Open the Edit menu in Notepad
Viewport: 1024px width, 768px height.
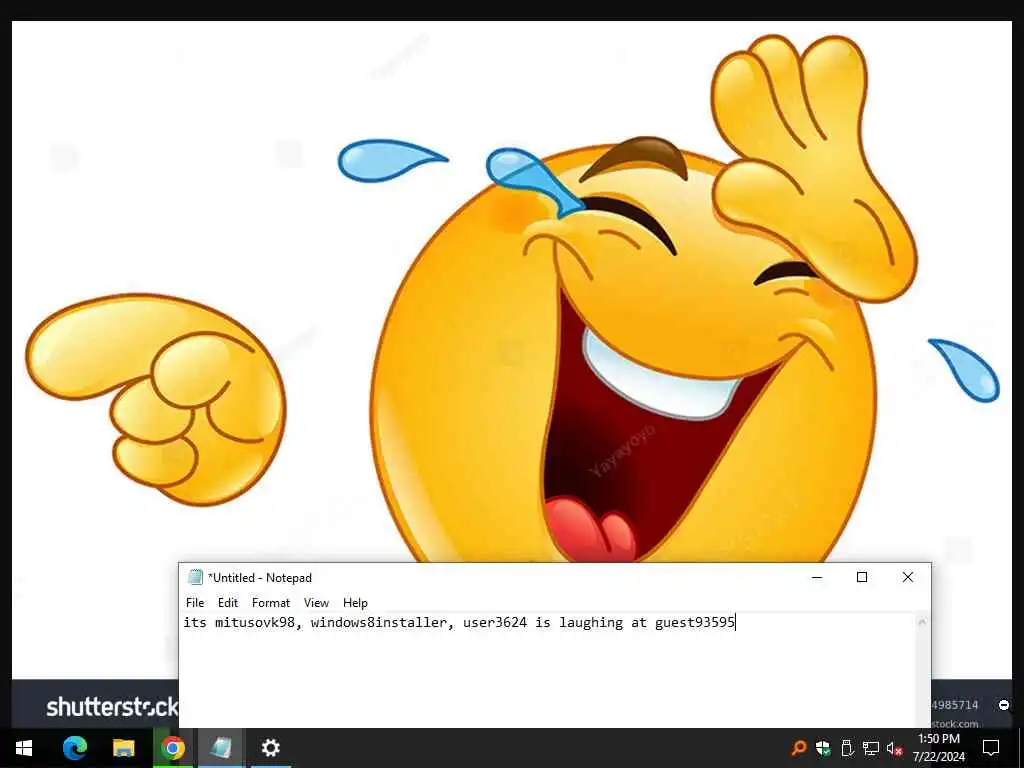click(x=227, y=602)
